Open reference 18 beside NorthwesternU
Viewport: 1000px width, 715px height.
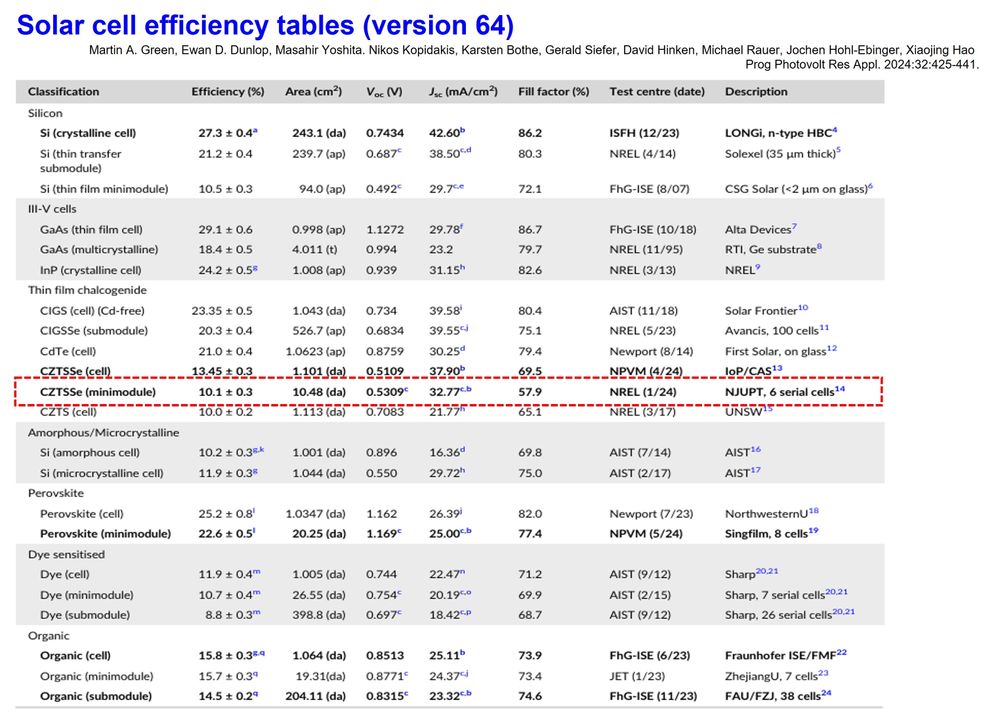(813, 510)
